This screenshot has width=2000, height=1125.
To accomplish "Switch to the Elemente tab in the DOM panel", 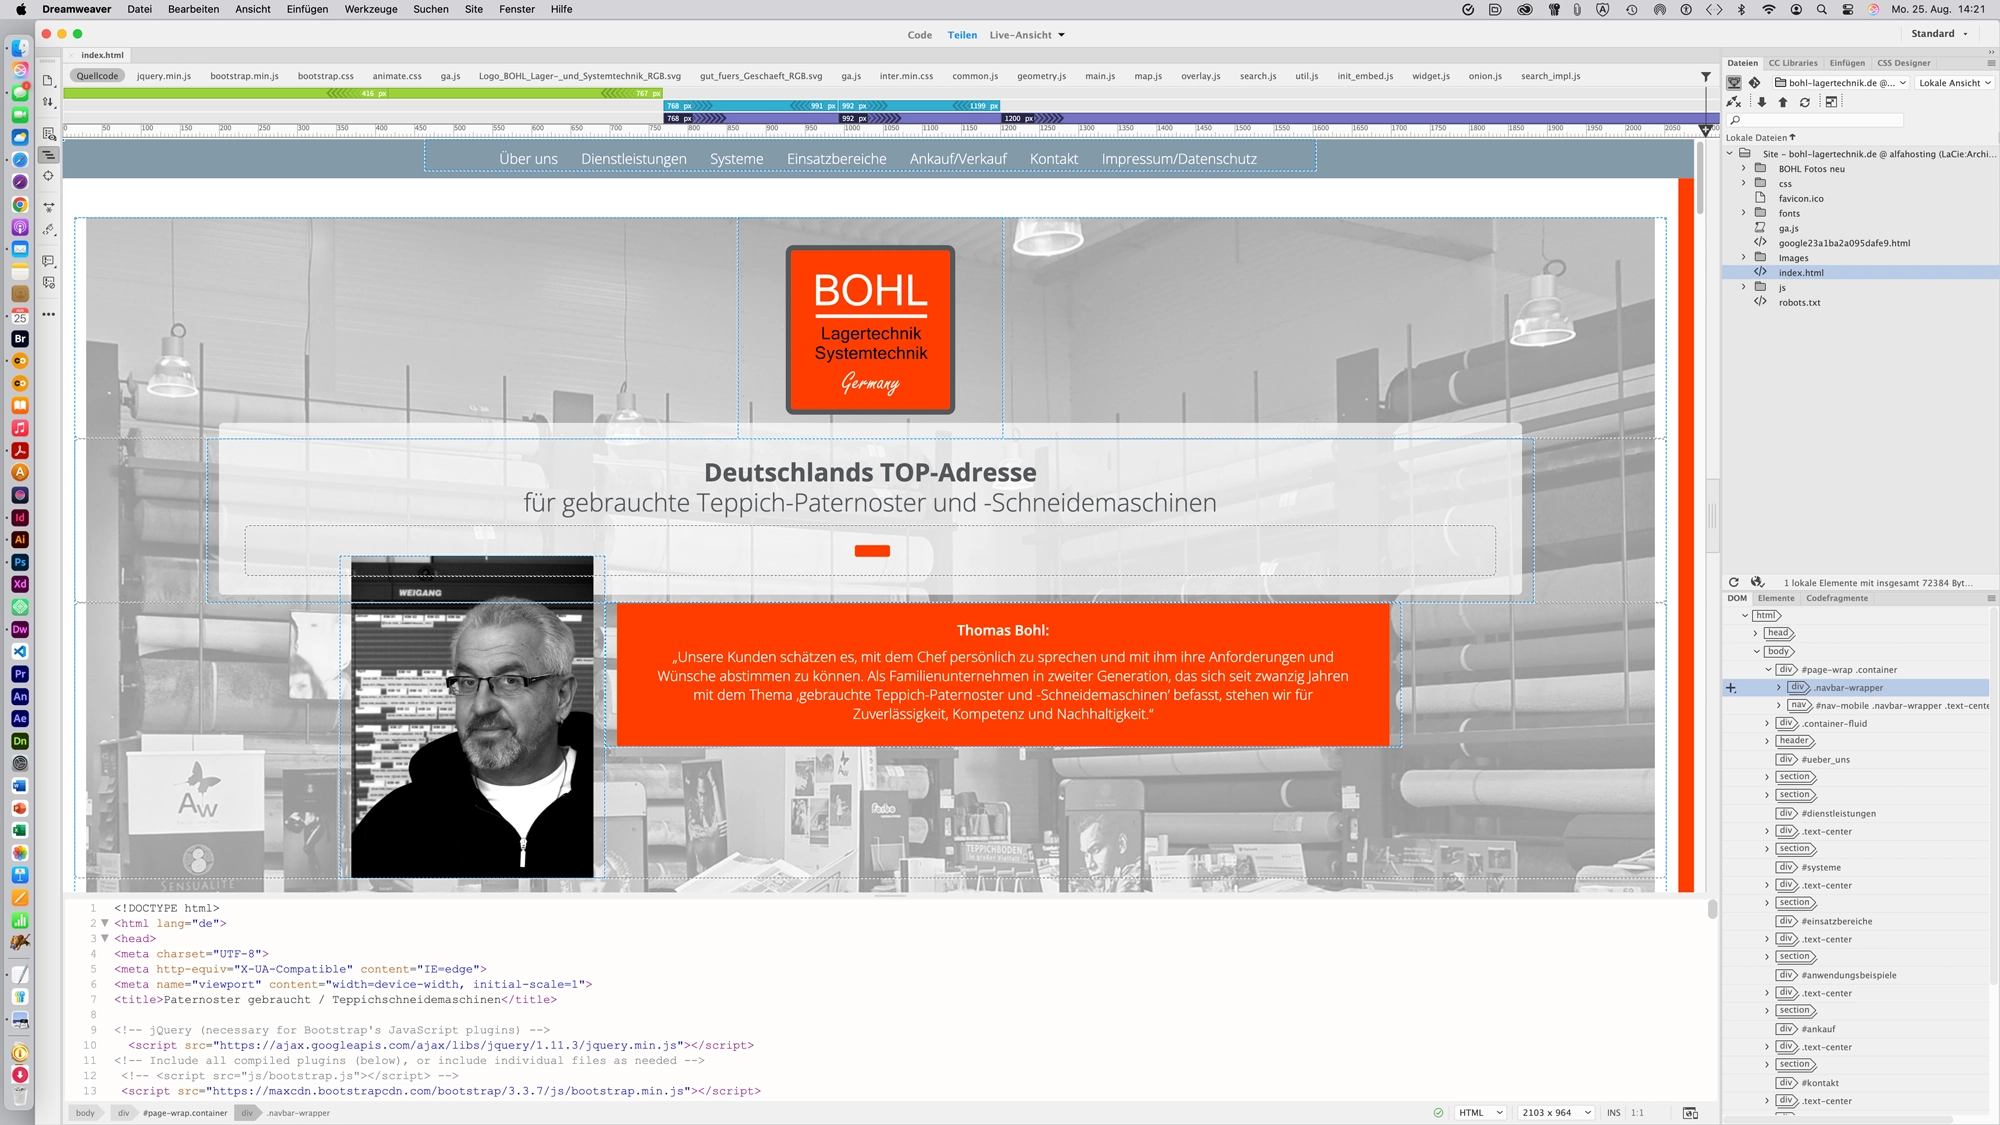I will click(1776, 598).
